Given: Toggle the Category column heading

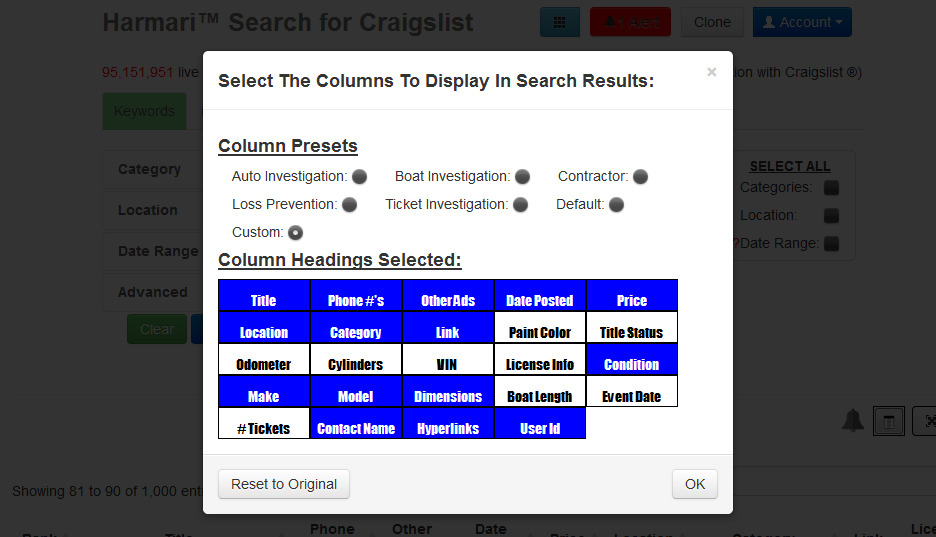Looking at the screenshot, I should point(356,328).
